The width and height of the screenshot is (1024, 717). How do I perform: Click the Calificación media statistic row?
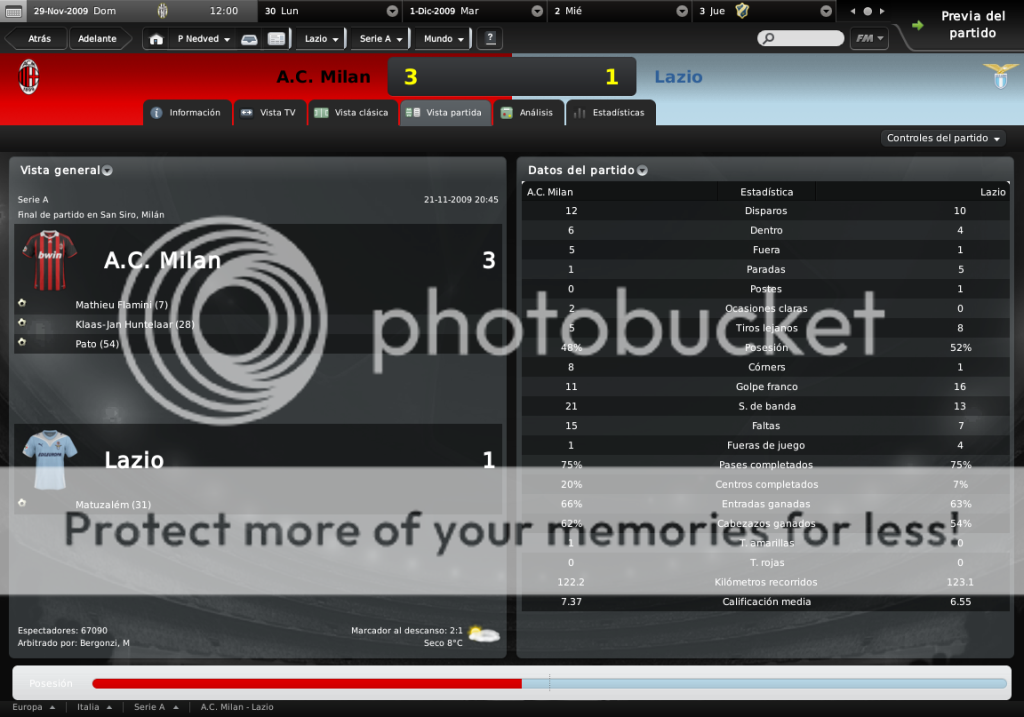[765, 602]
